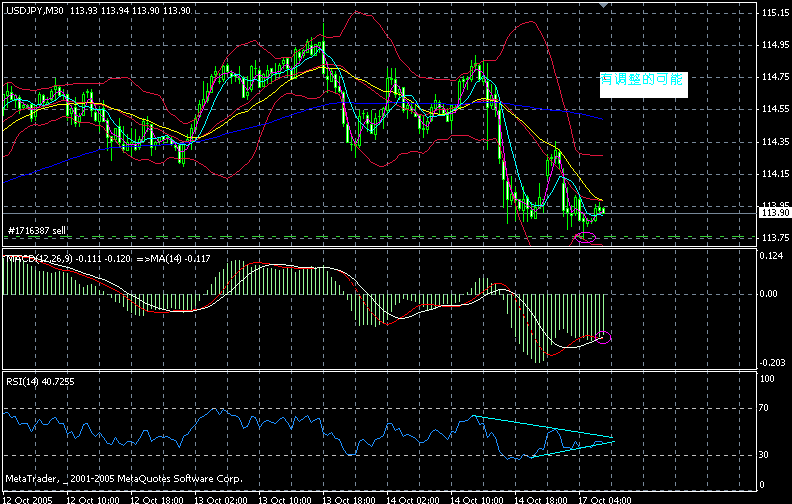
Task: Click the 12 Oct 10:00 time label
Action: (93, 500)
